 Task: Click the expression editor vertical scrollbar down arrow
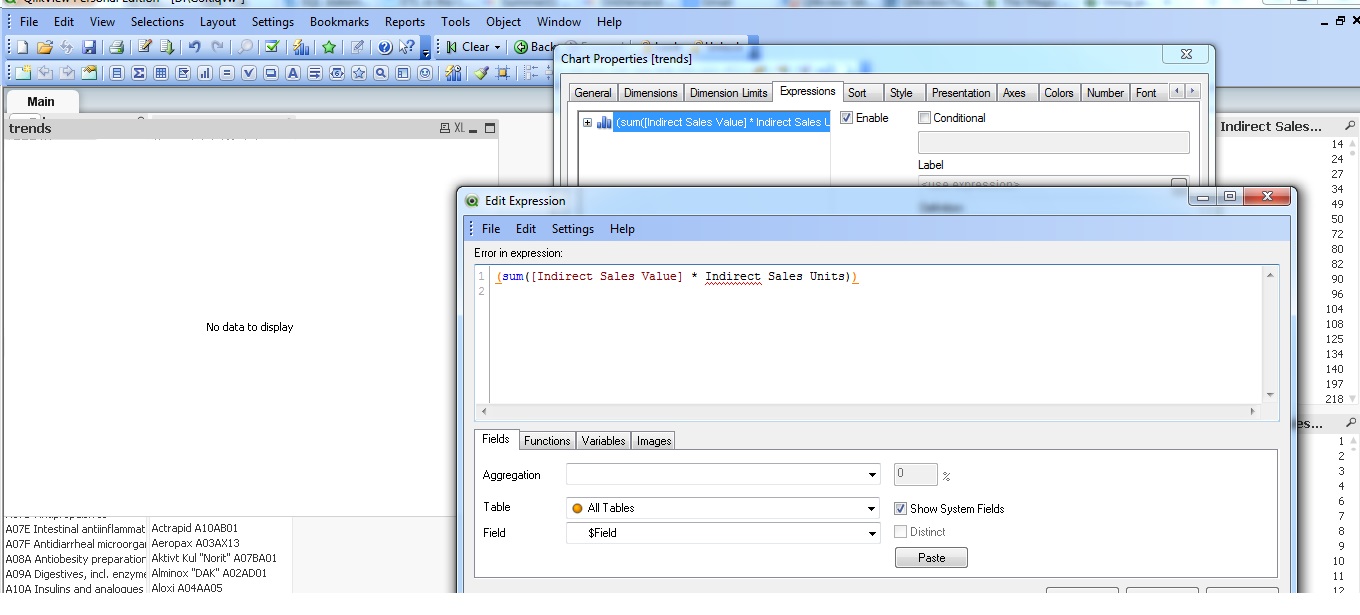[1271, 395]
